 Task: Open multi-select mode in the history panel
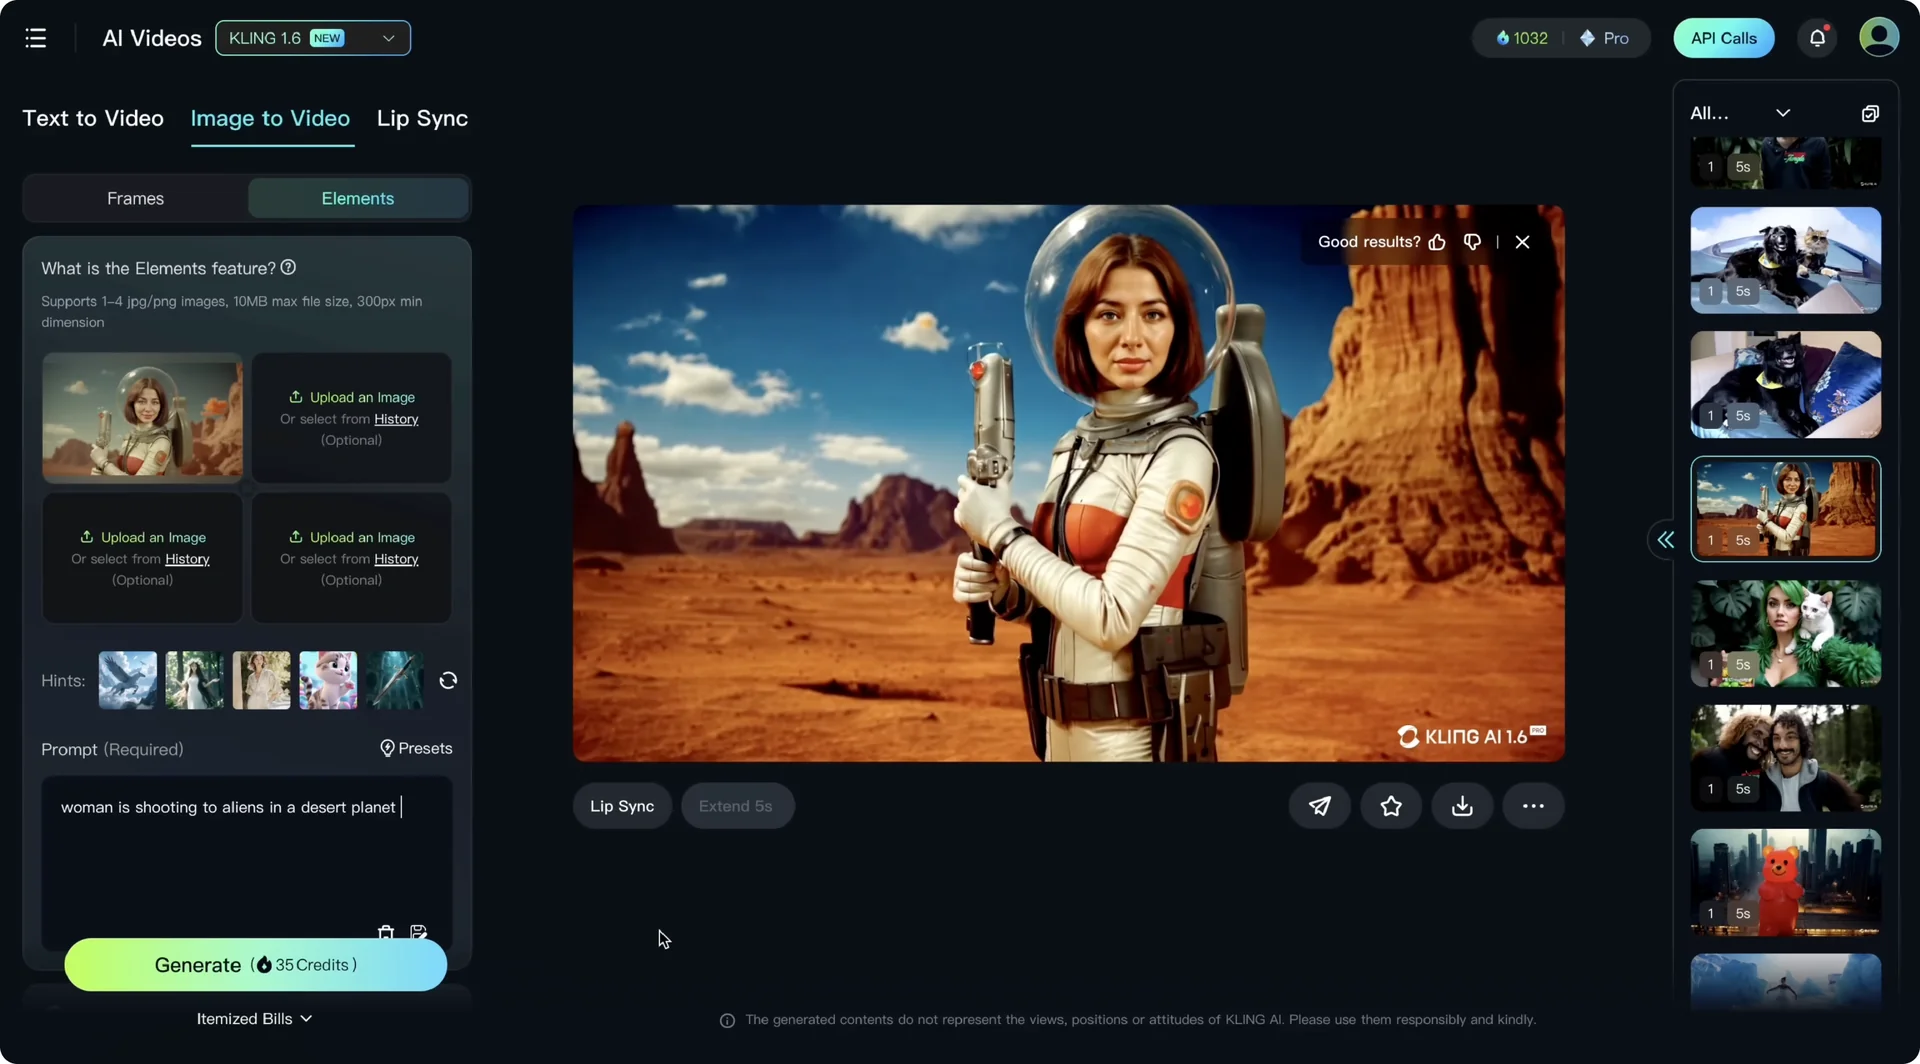(x=1871, y=112)
